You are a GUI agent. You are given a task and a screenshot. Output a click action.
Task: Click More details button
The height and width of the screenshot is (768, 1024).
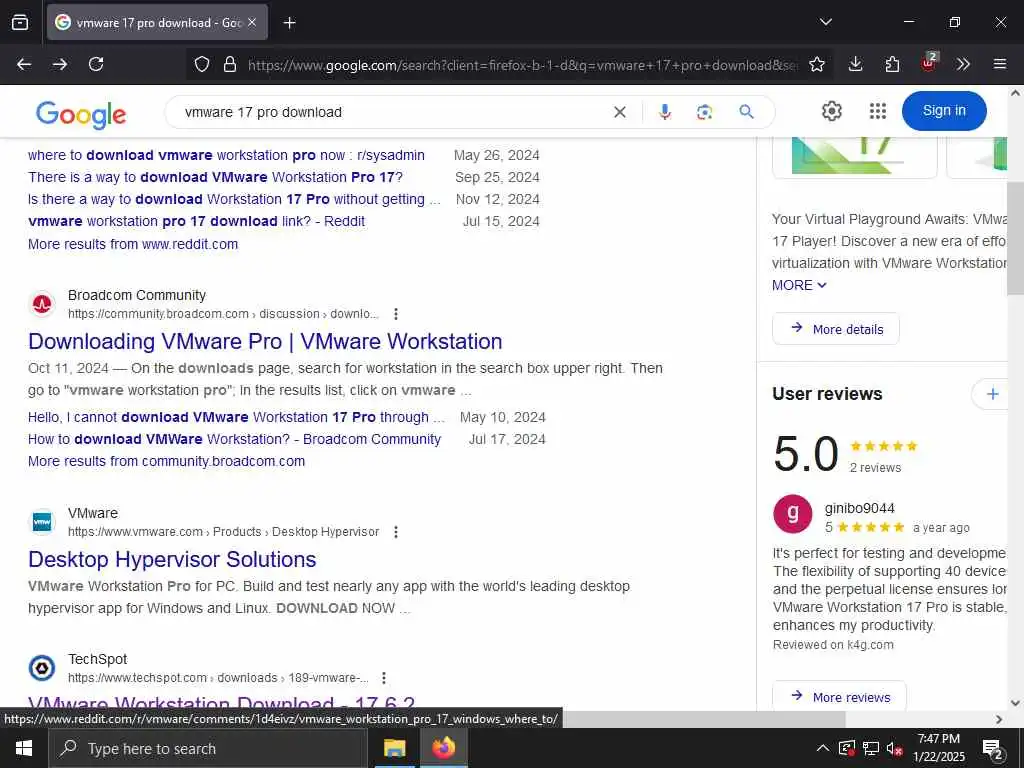pos(835,328)
